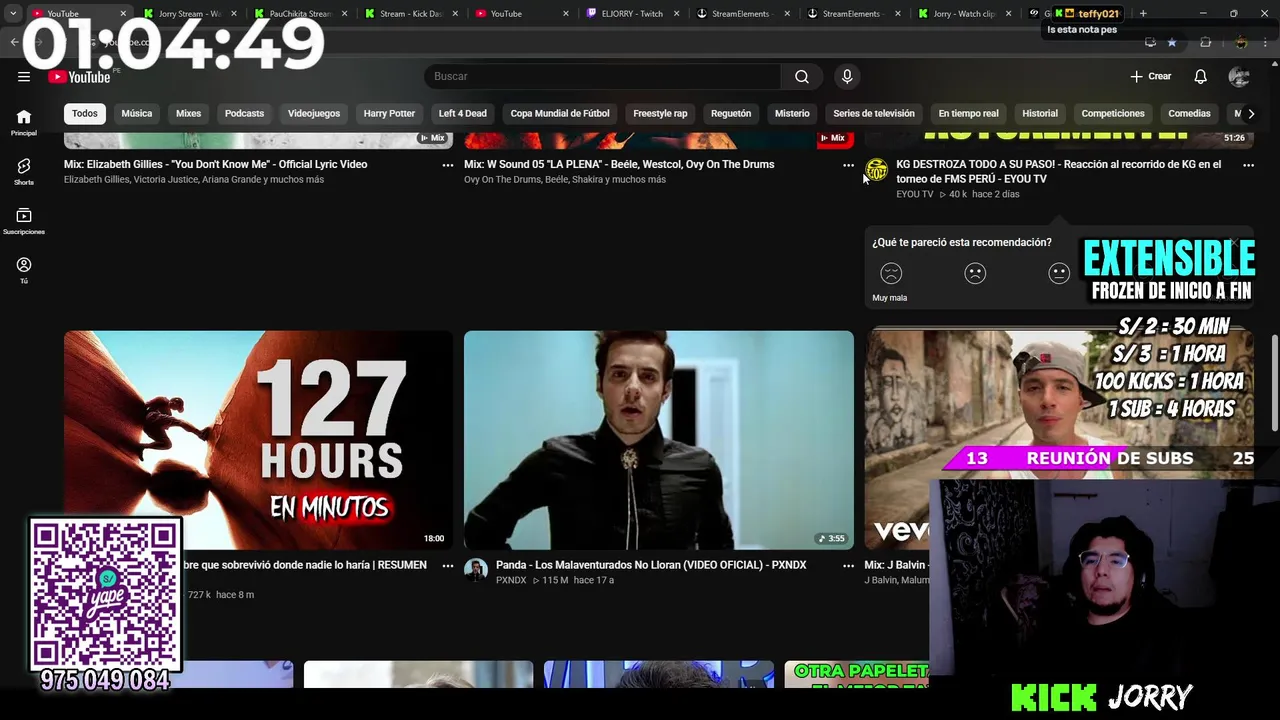Start voice search with the microphone icon
Viewport: 1280px width, 720px height.
(847, 76)
